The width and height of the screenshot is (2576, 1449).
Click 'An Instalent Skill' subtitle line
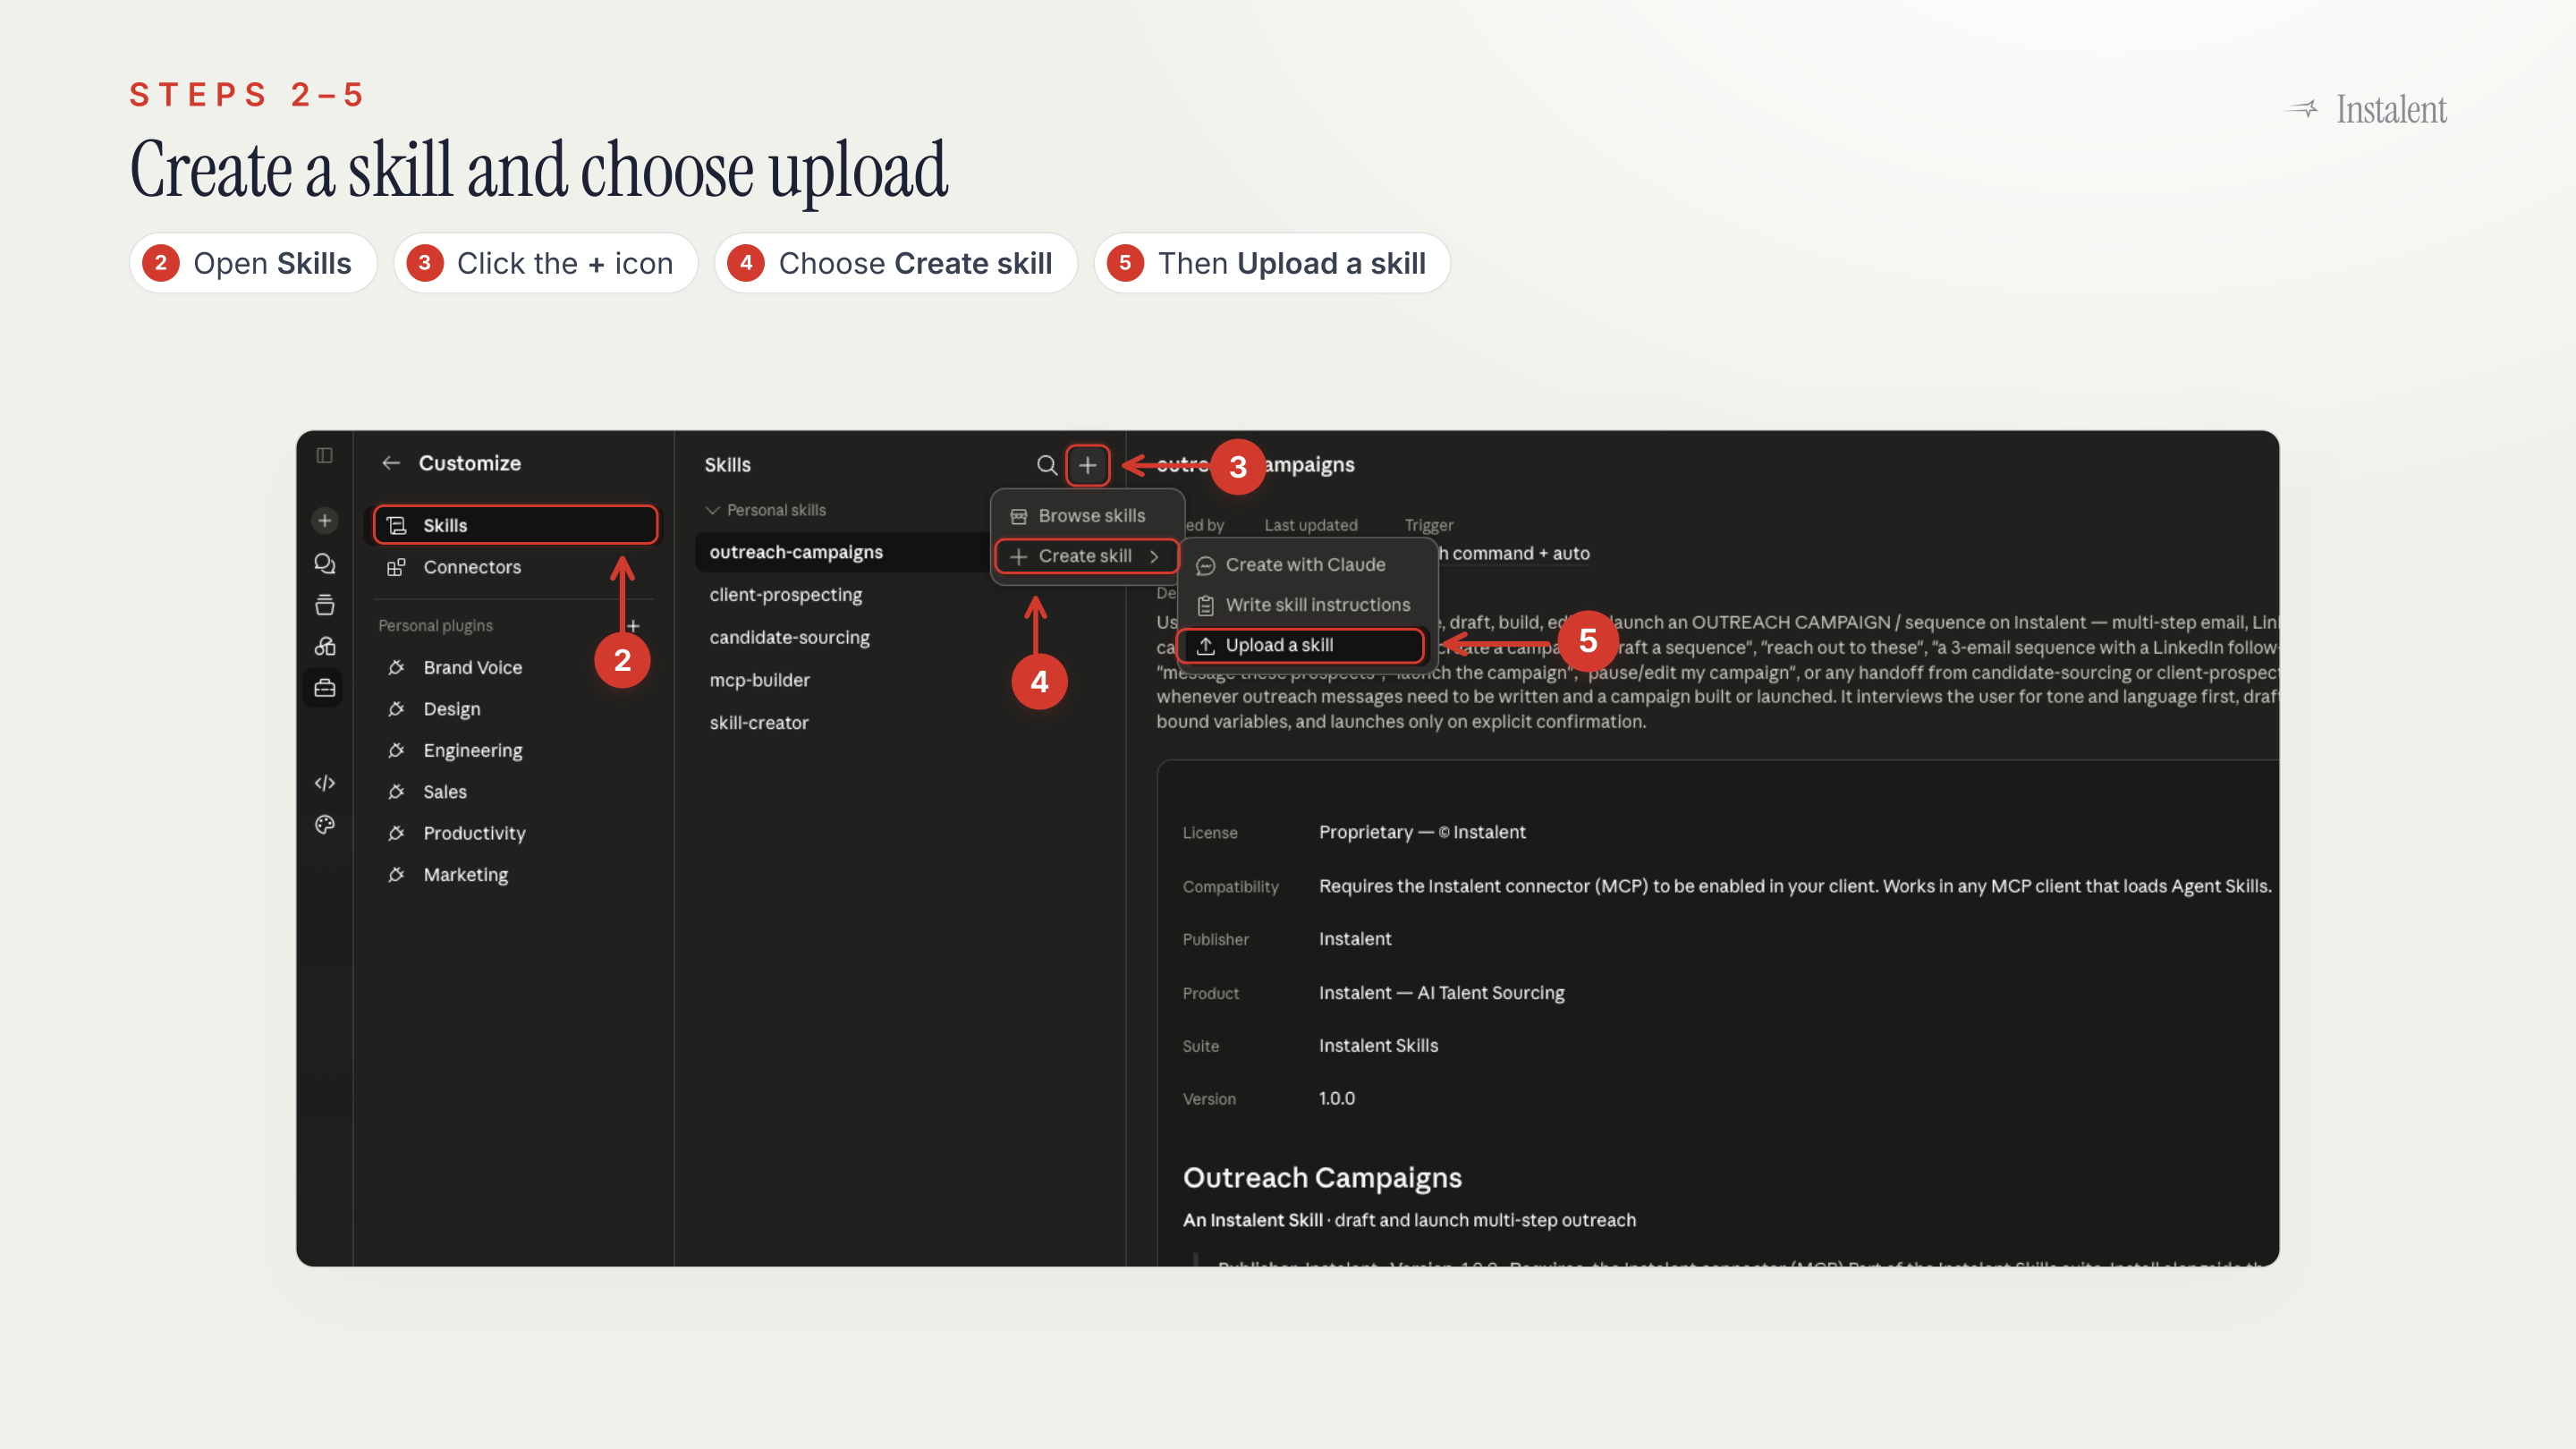click(x=1409, y=1220)
